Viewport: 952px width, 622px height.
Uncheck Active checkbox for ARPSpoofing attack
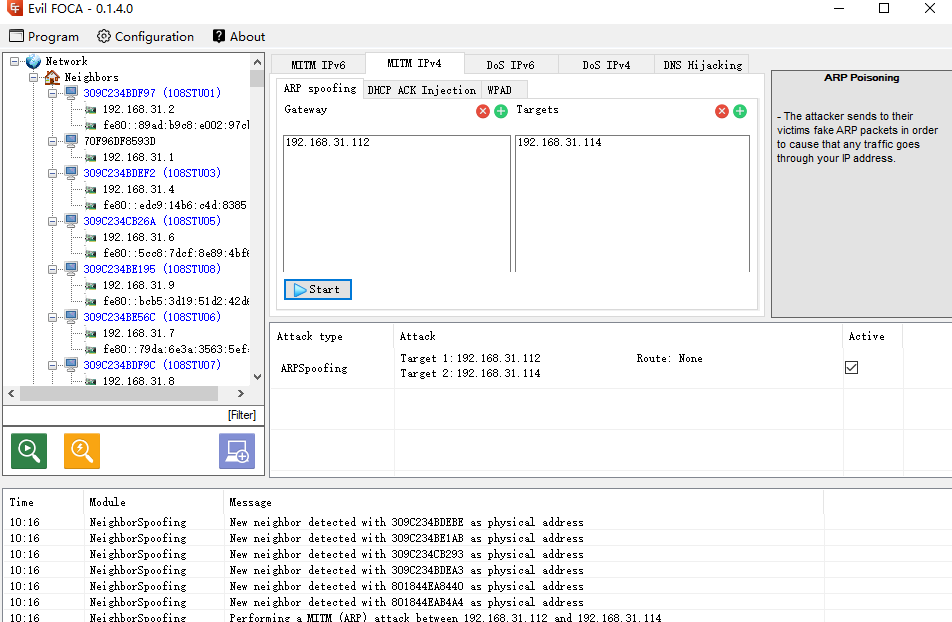851,367
